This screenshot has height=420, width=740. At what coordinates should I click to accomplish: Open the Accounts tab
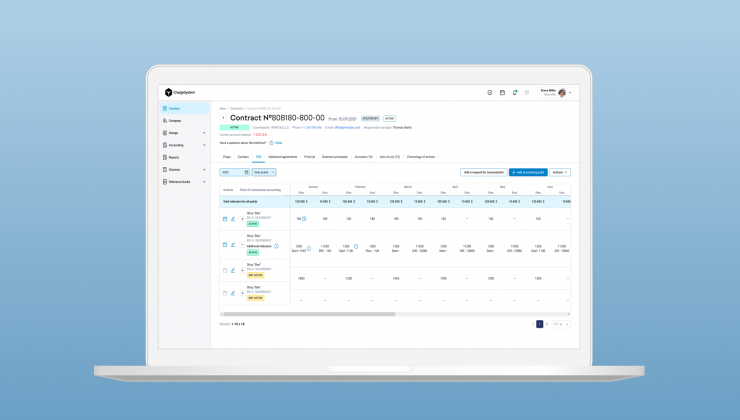click(x=363, y=157)
